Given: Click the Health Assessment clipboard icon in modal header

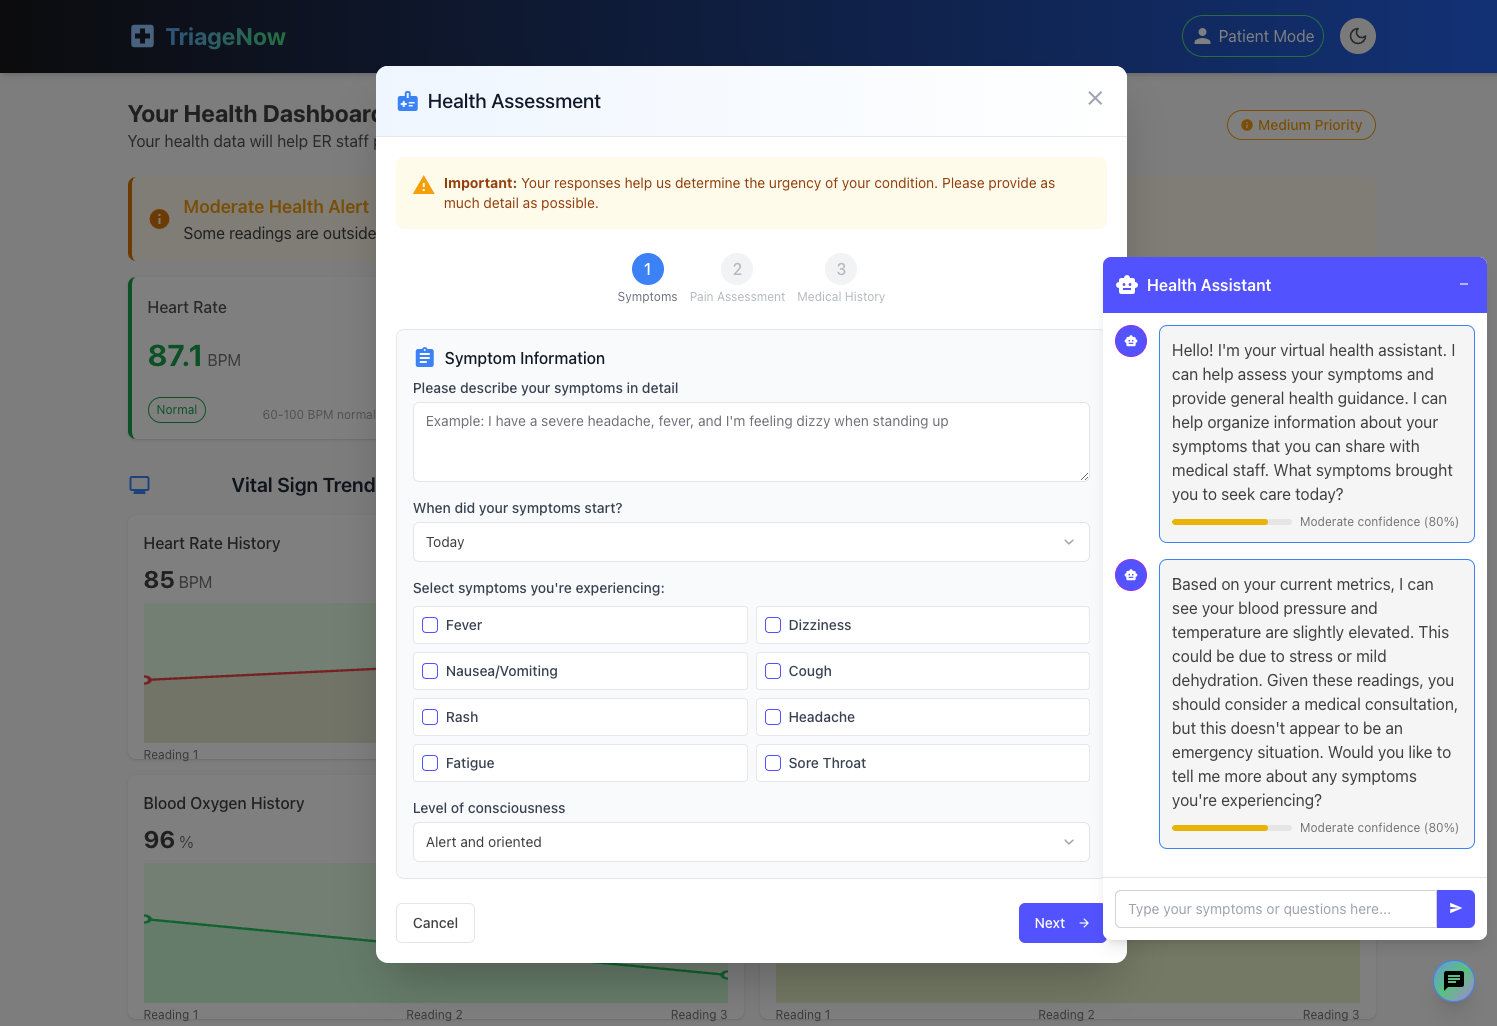Looking at the screenshot, I should coord(408,101).
